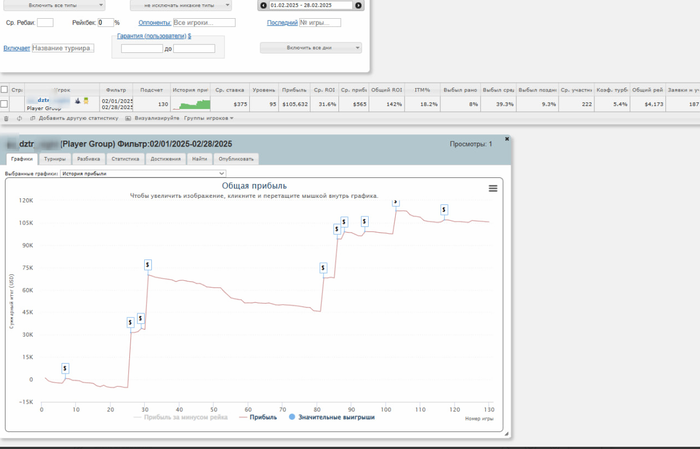
Task: Expand Группы игроков dropdown
Action: click(208, 118)
